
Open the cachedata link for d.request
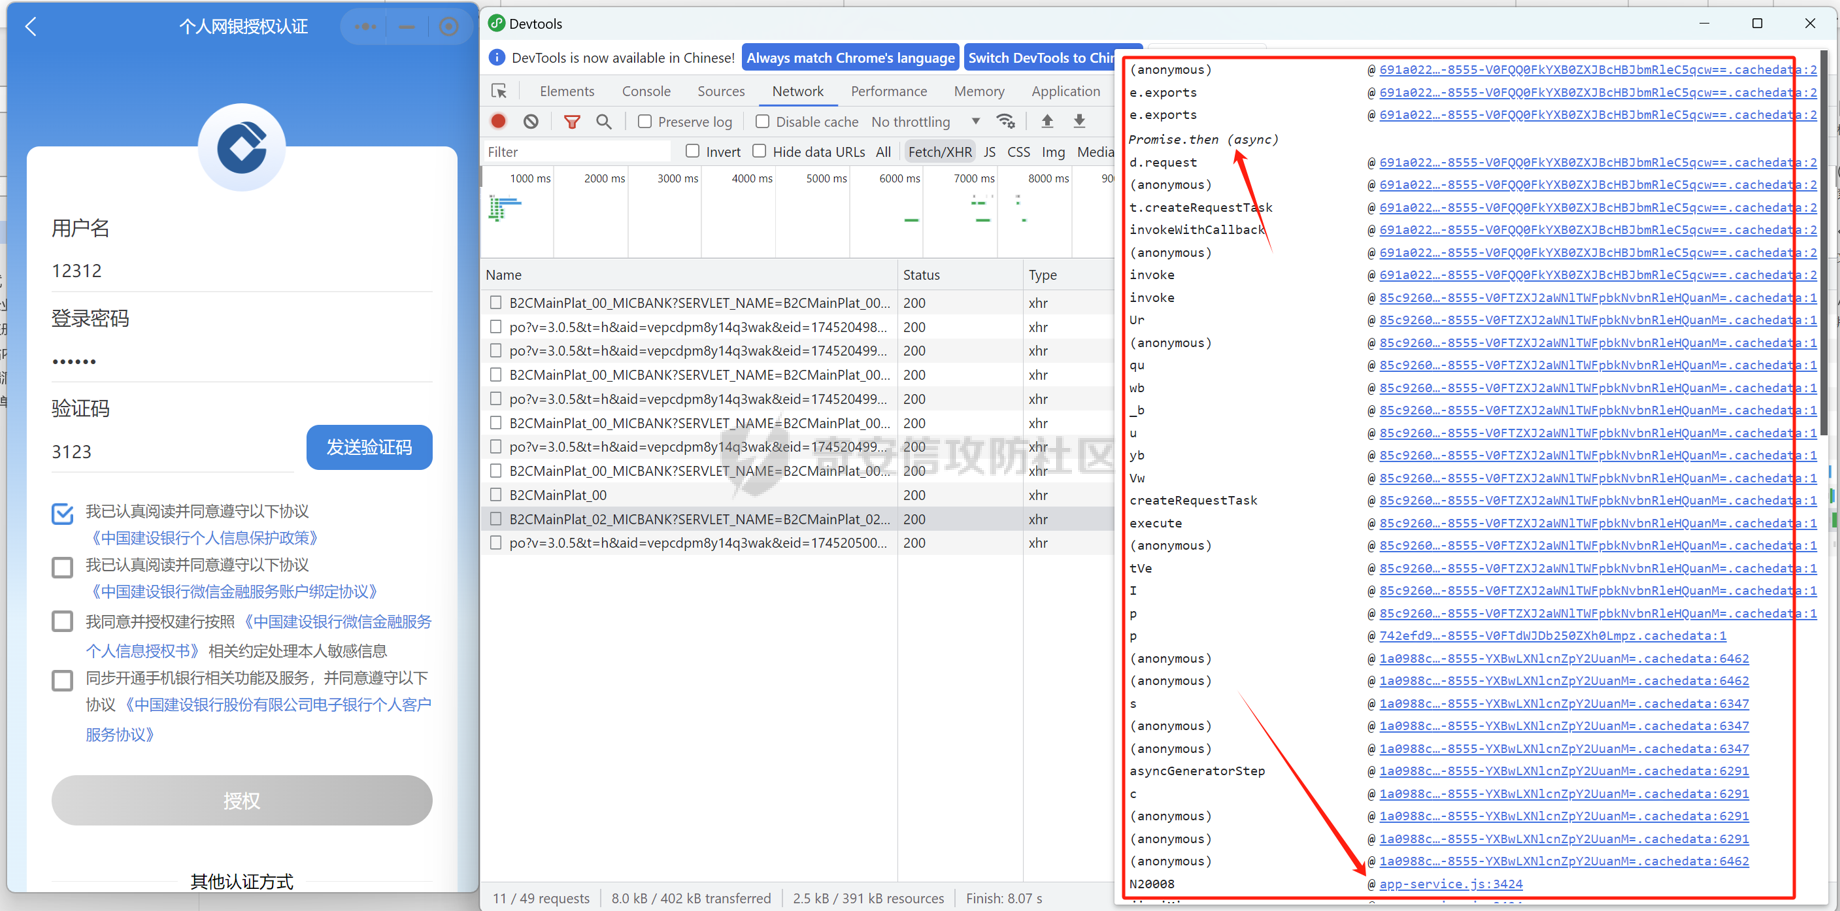point(1597,162)
